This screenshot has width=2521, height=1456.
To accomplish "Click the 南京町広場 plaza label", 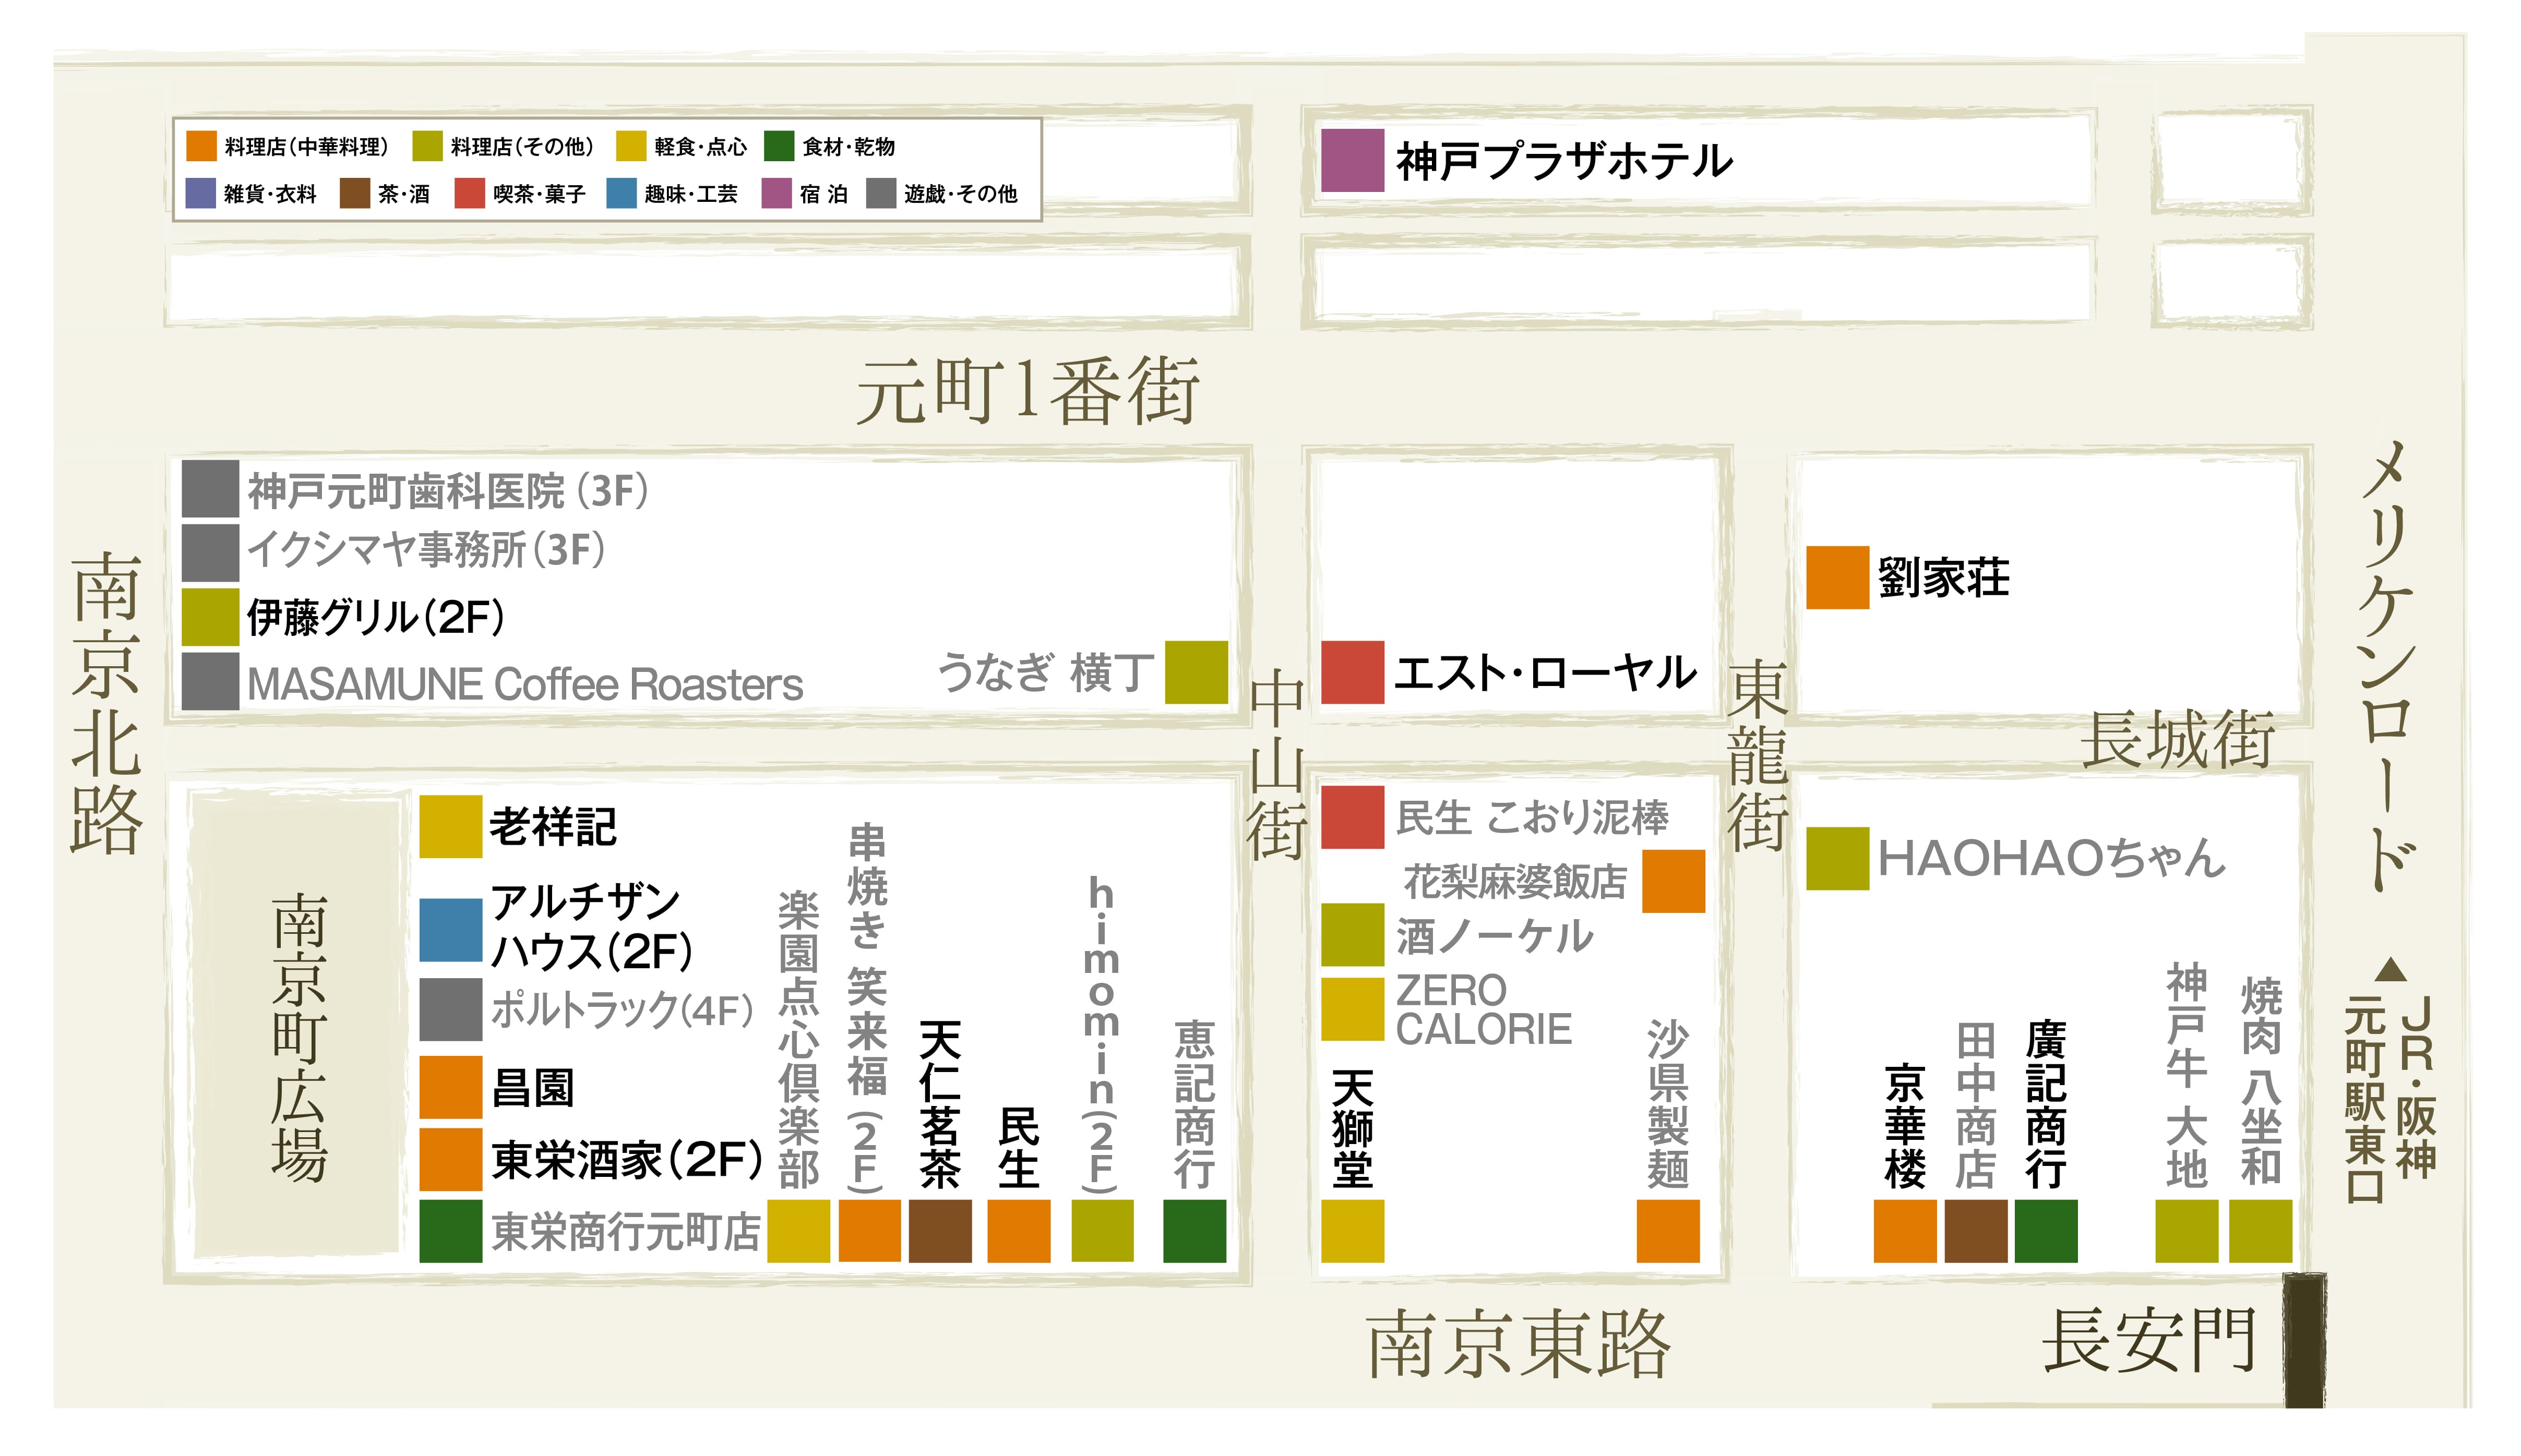I will pos(299,1037).
